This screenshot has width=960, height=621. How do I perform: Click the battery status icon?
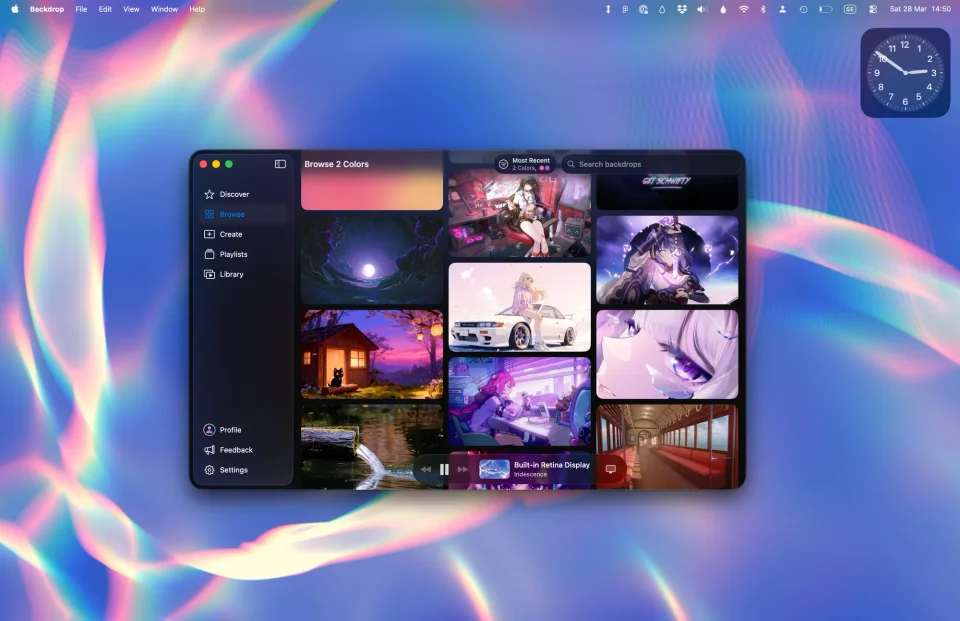[826, 9]
